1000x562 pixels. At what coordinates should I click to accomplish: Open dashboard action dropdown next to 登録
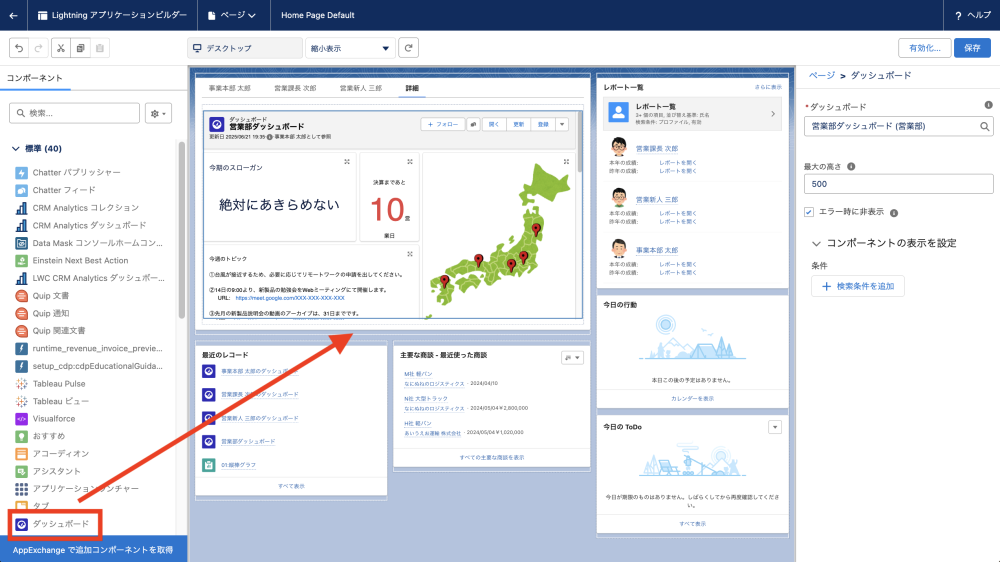click(x=562, y=124)
